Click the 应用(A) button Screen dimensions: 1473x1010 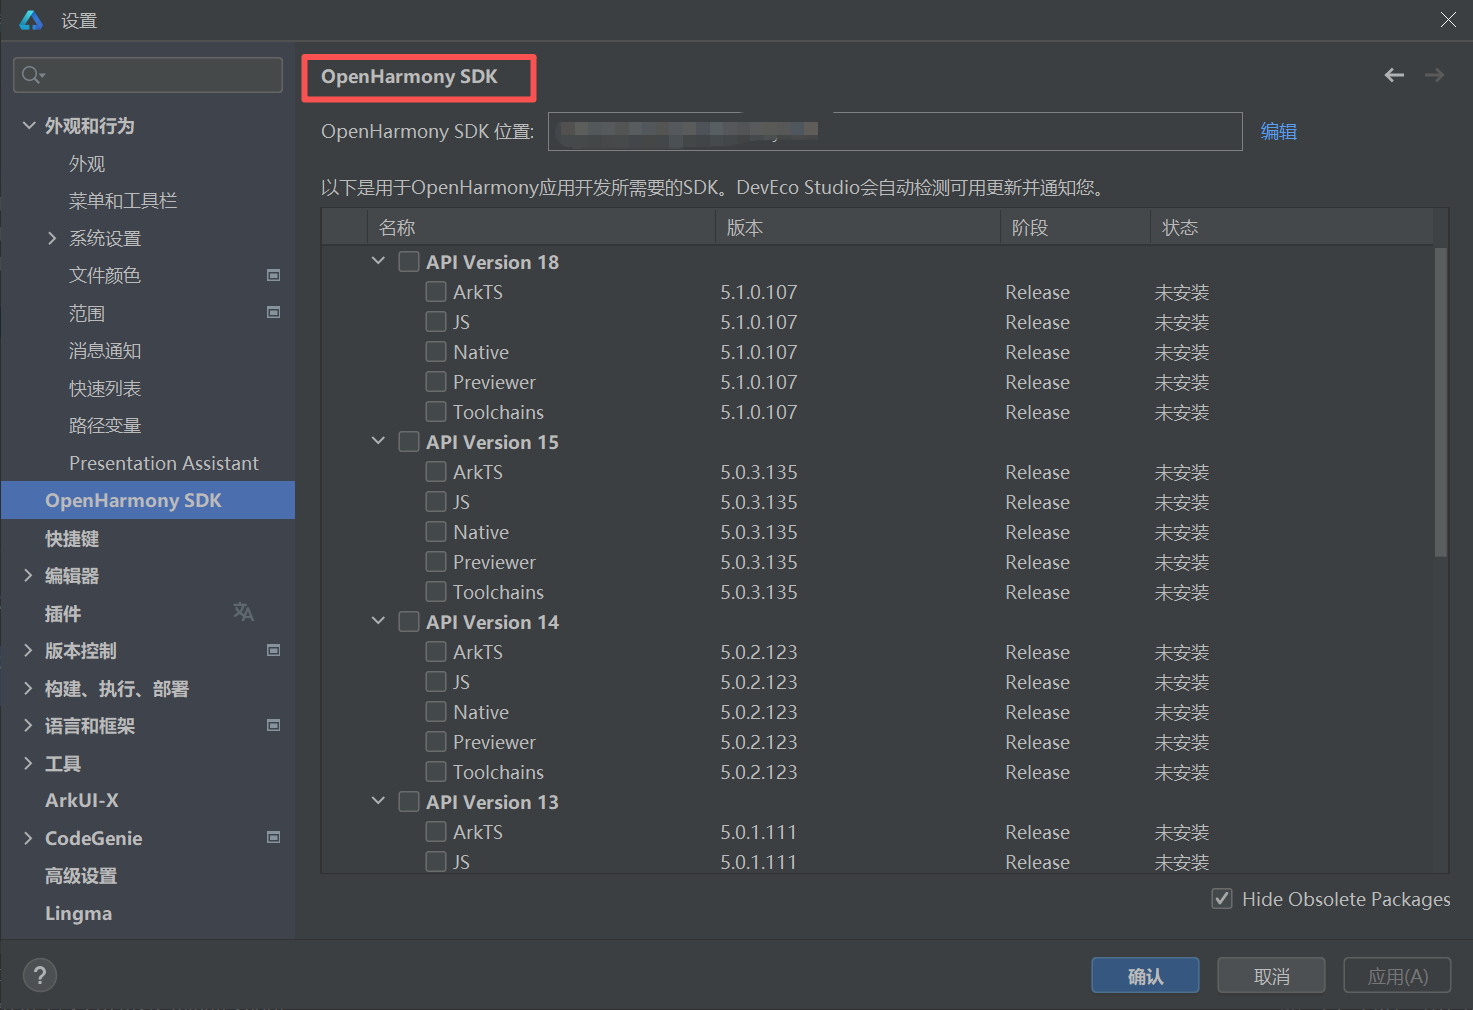coord(1397,976)
